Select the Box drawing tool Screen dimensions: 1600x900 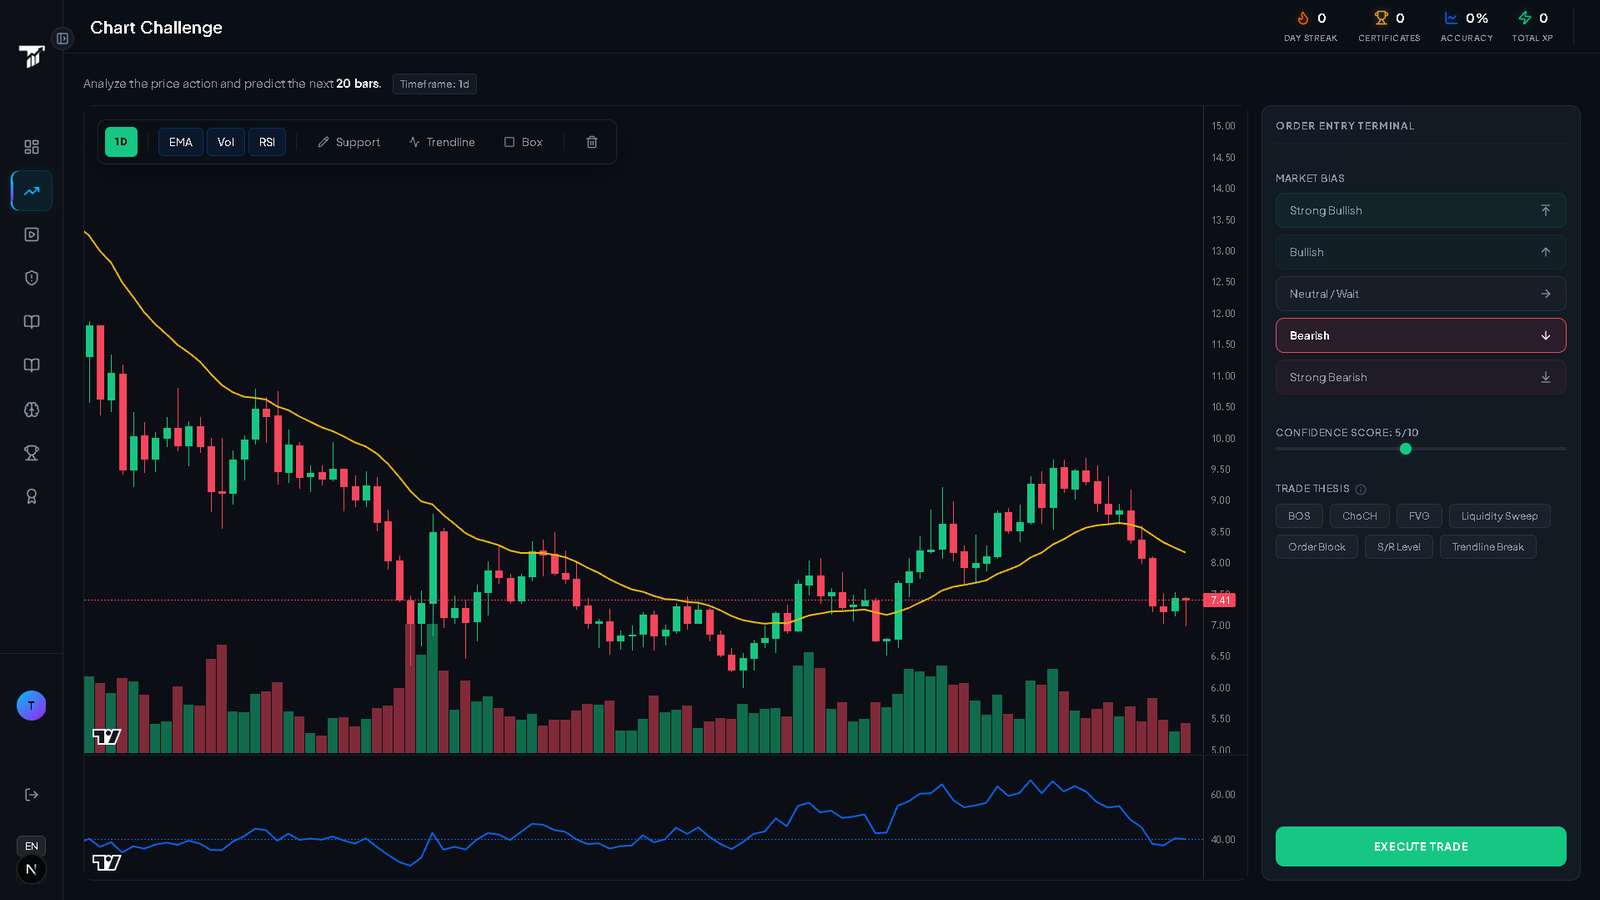pos(523,142)
